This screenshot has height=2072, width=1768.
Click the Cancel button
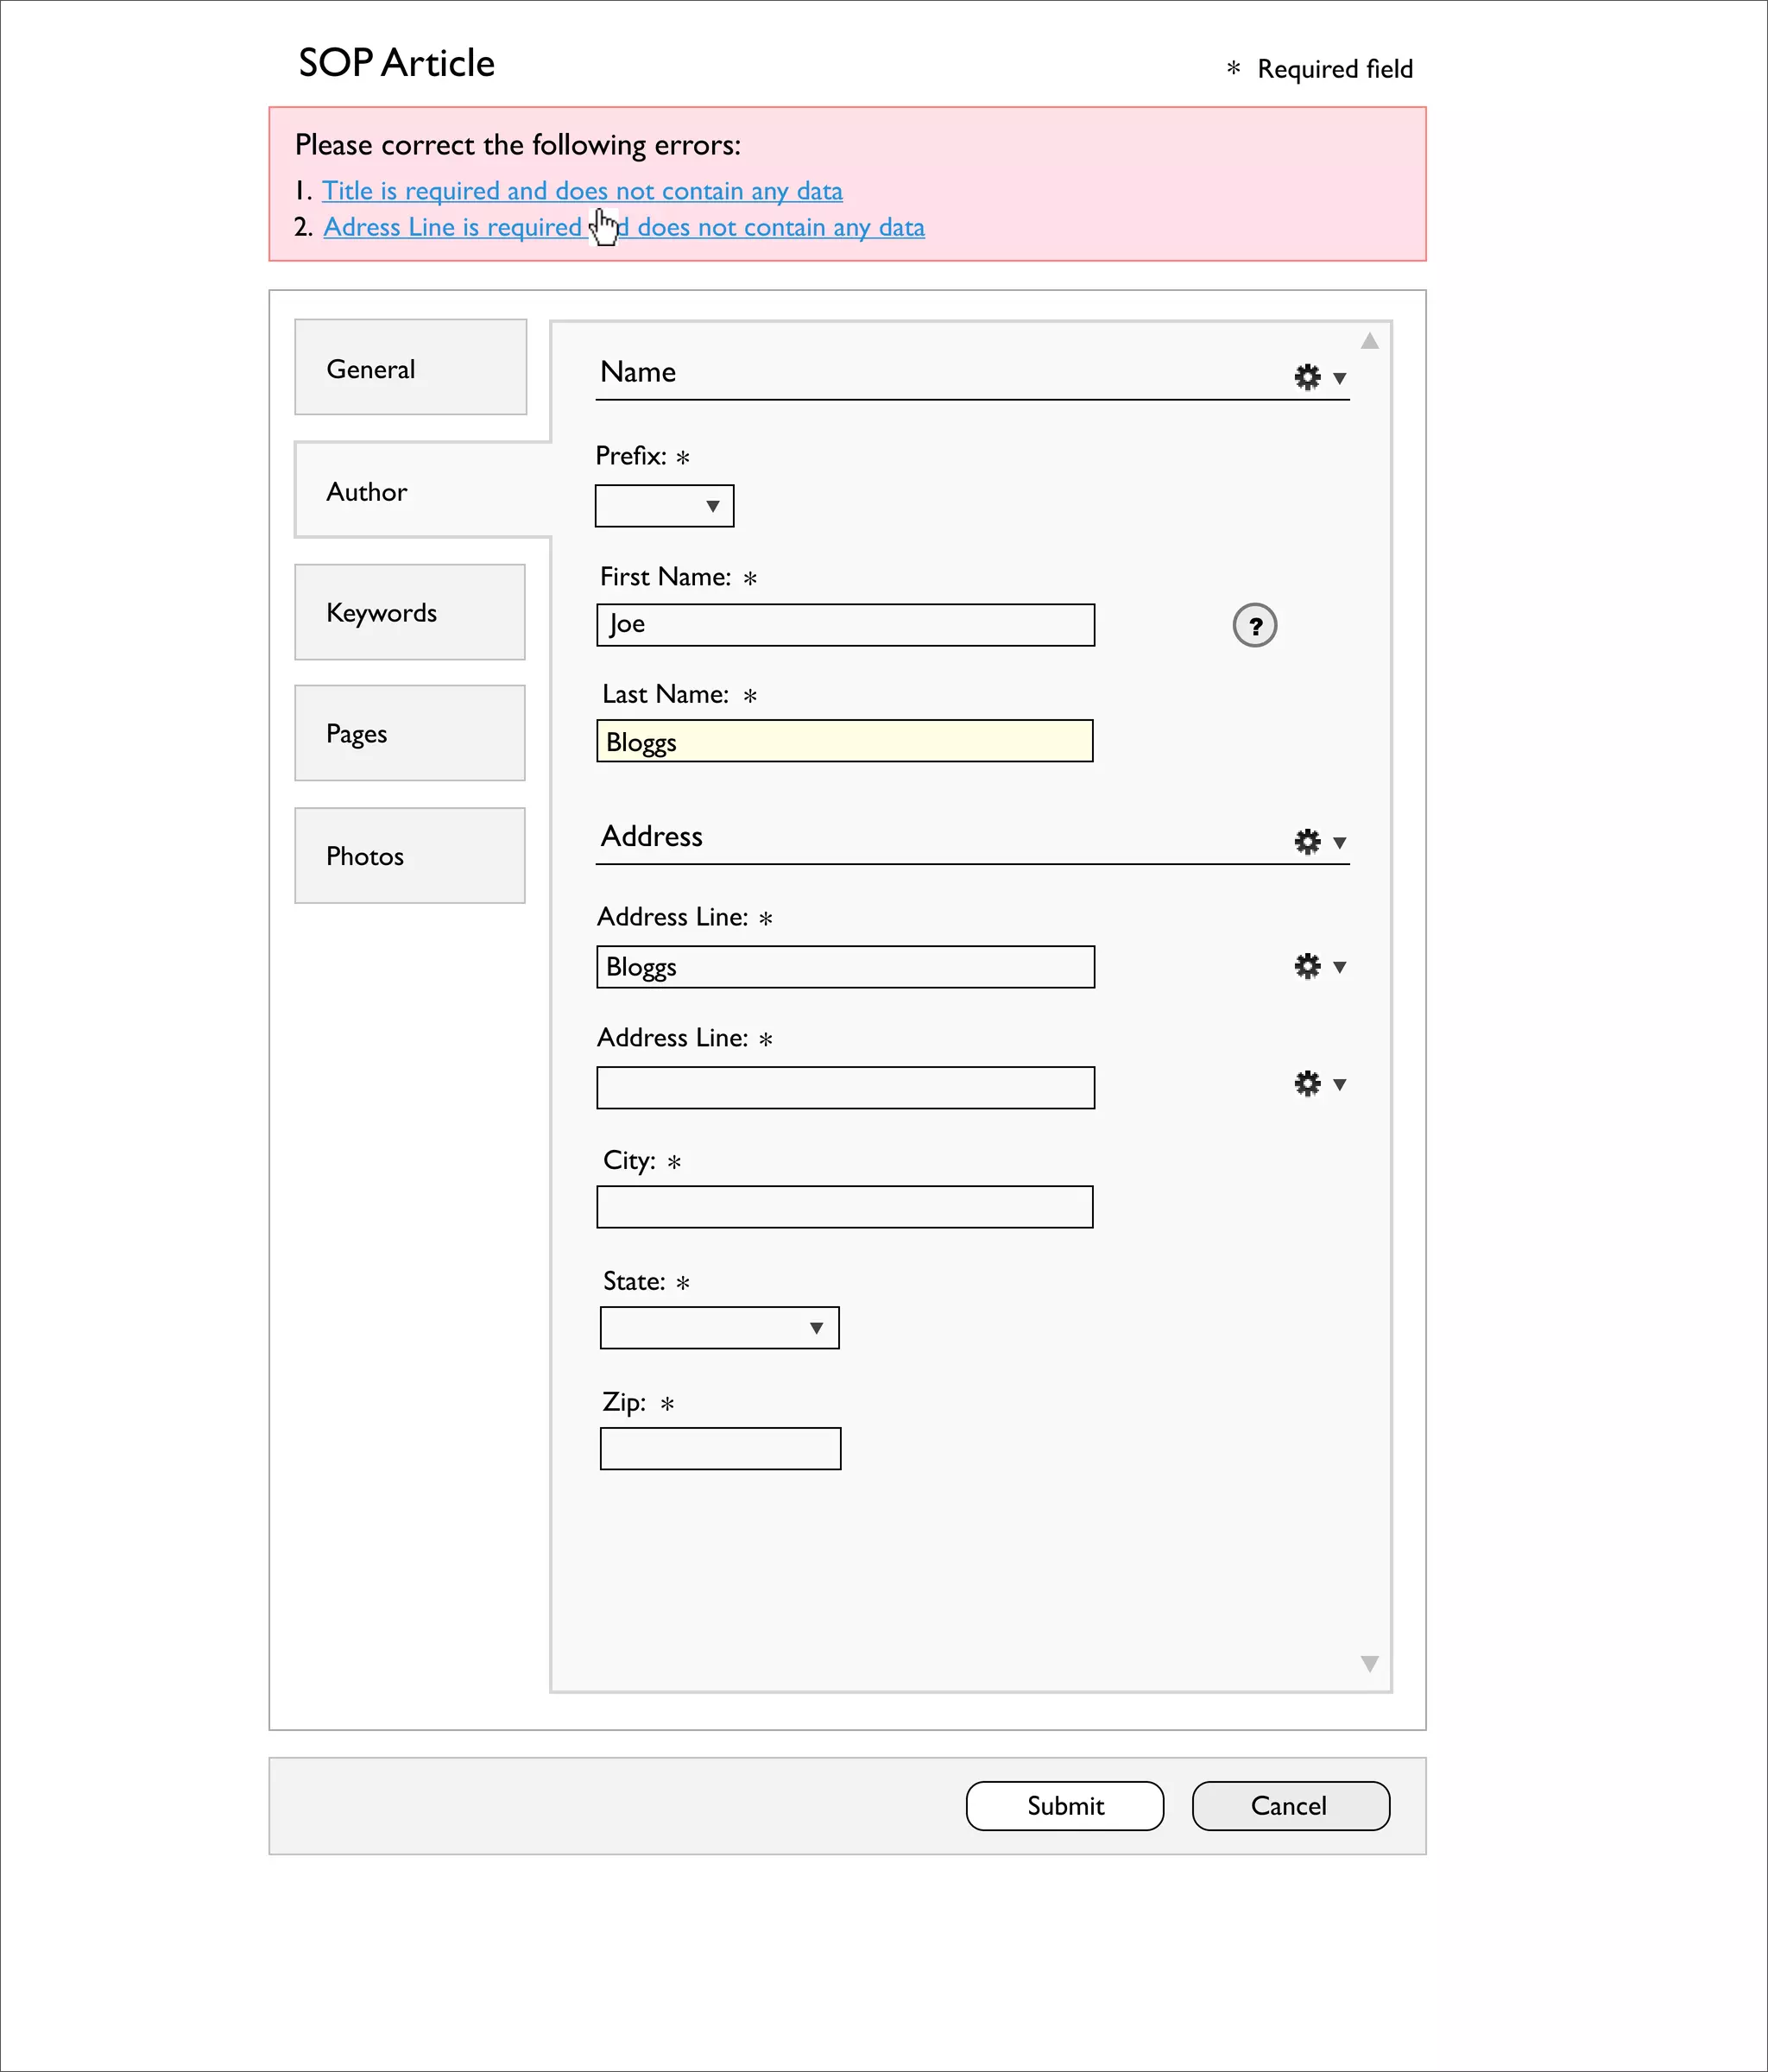click(1290, 1806)
